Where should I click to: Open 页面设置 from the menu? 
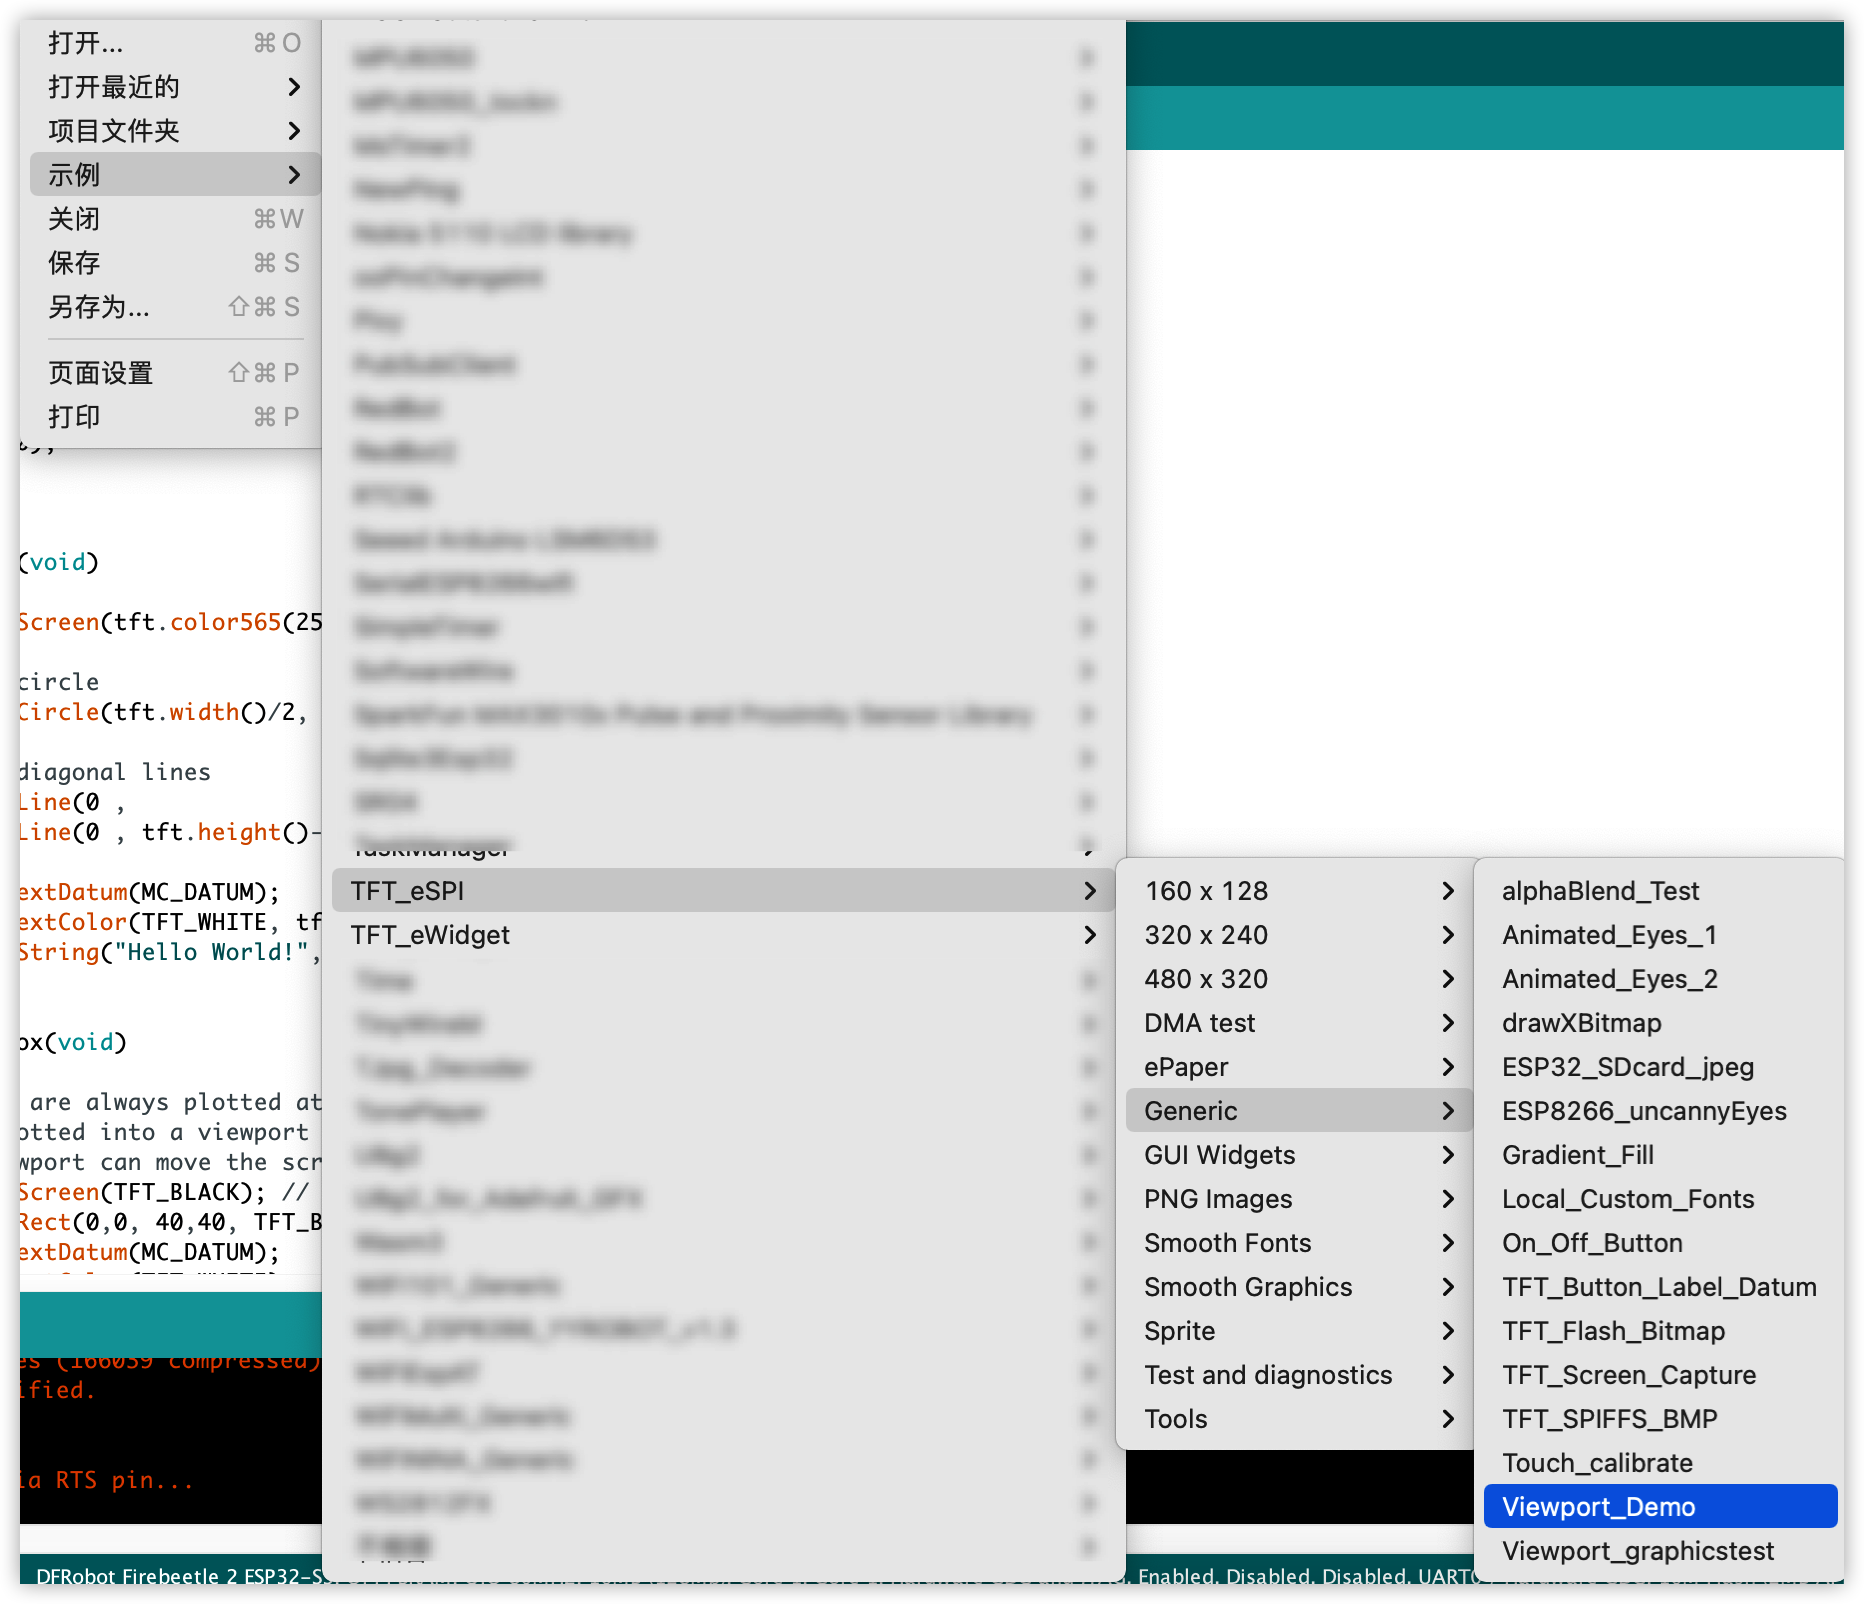click(175, 373)
